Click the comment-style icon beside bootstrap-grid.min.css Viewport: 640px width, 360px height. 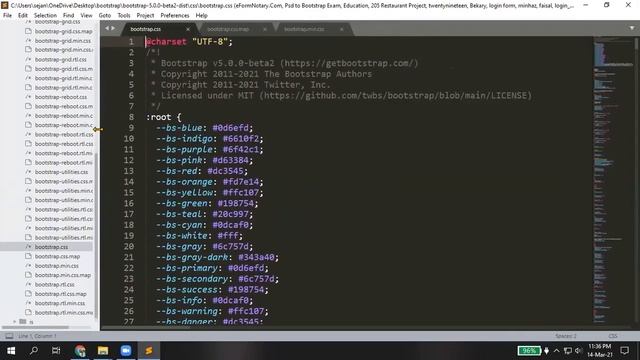[x=28, y=40]
